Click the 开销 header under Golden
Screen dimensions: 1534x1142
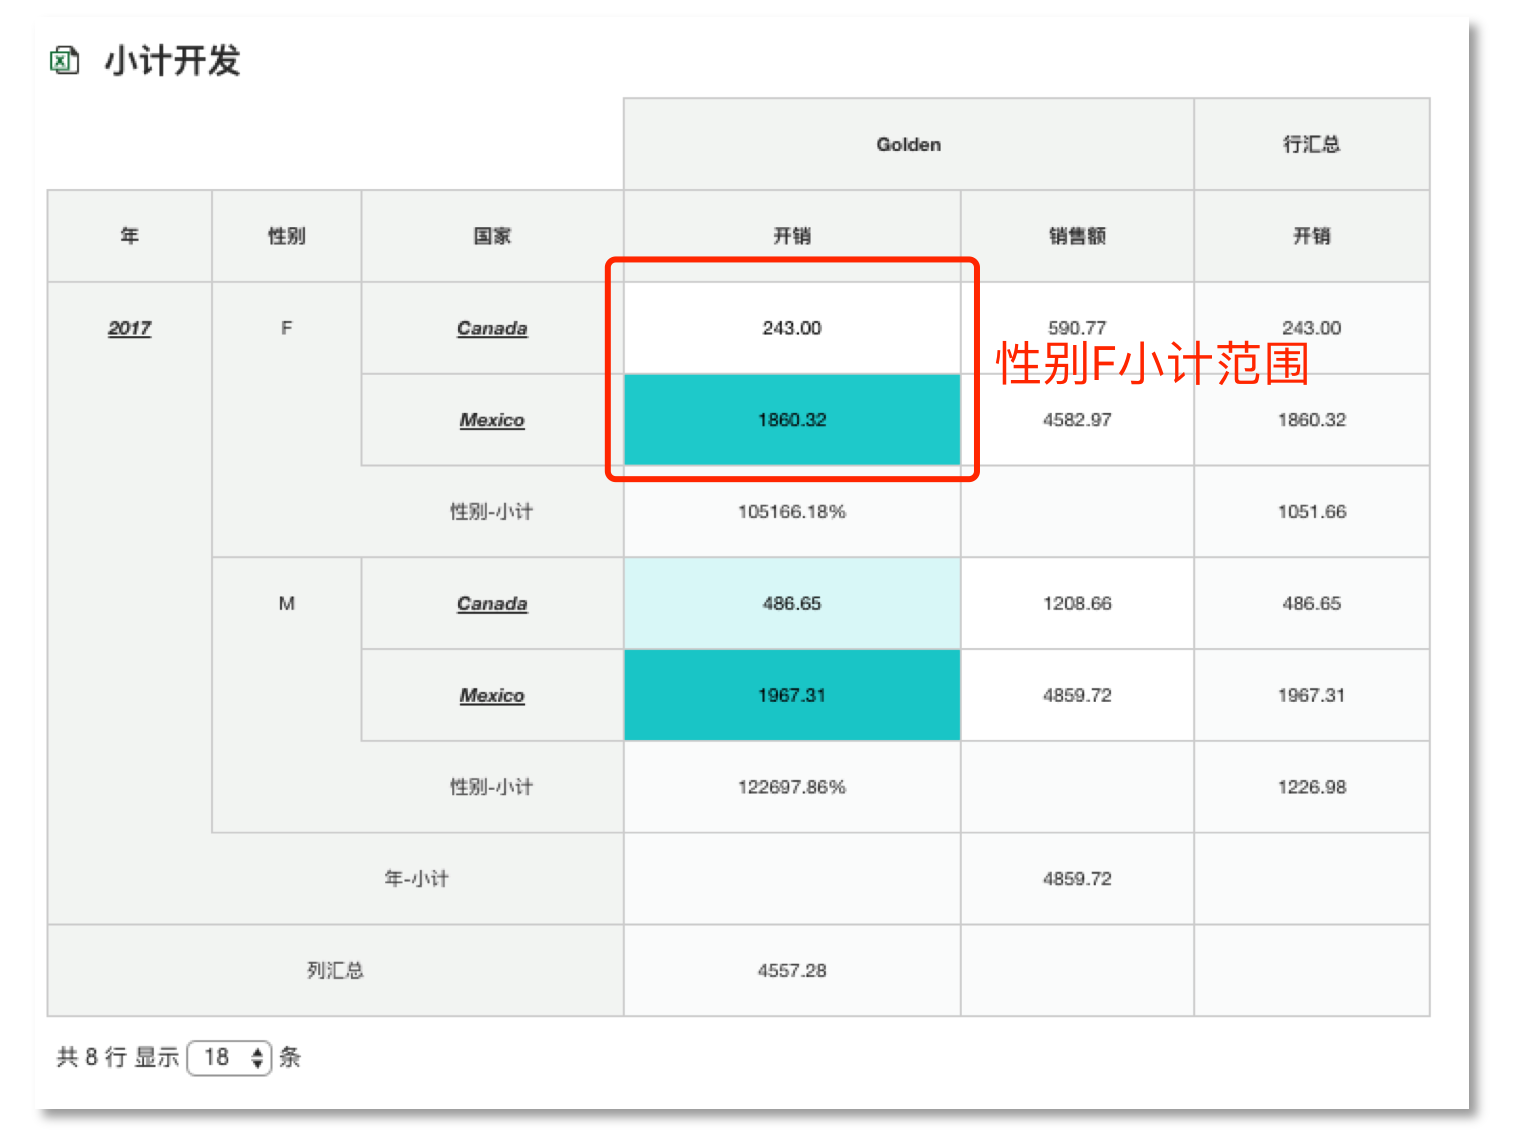coord(791,236)
